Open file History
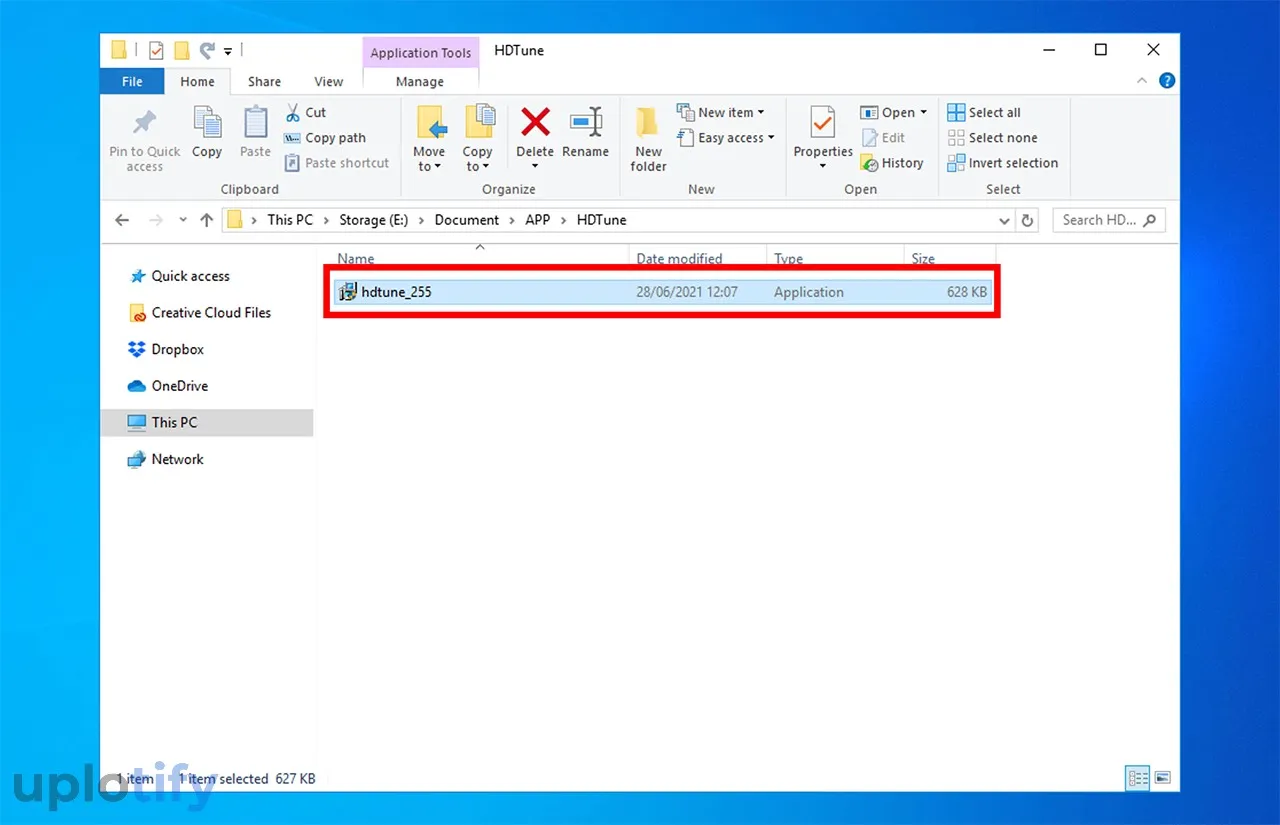 tap(892, 163)
